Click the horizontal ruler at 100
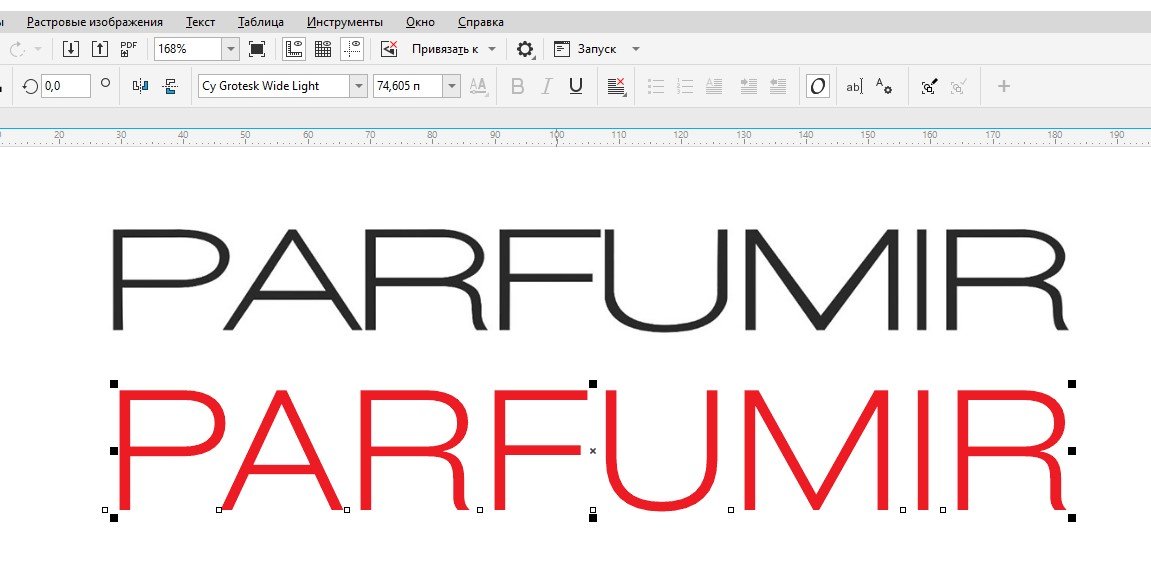The width and height of the screenshot is (1151, 568). point(557,136)
